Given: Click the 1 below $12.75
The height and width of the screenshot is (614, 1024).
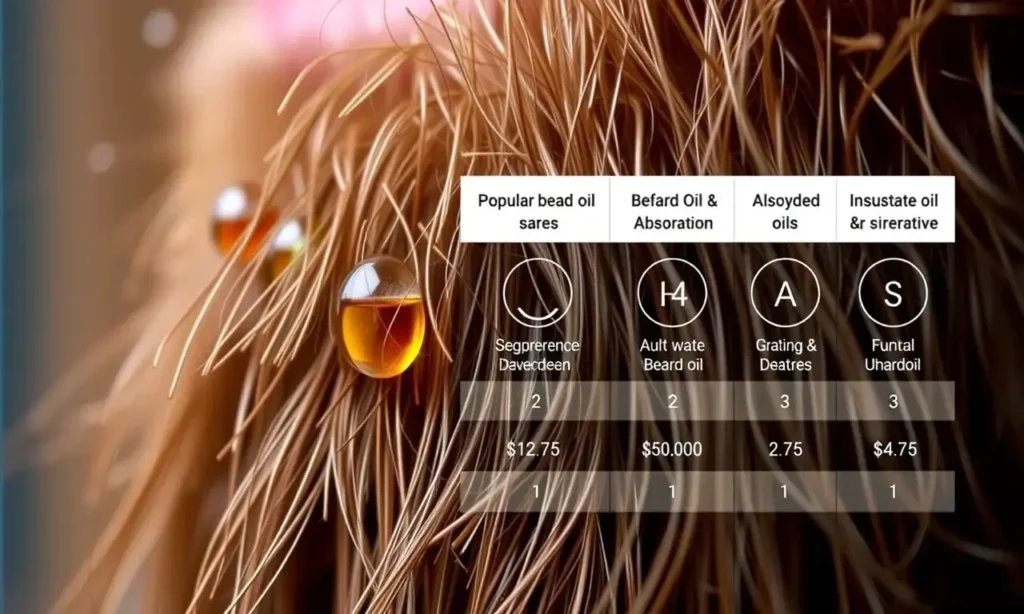Looking at the screenshot, I should (536, 491).
